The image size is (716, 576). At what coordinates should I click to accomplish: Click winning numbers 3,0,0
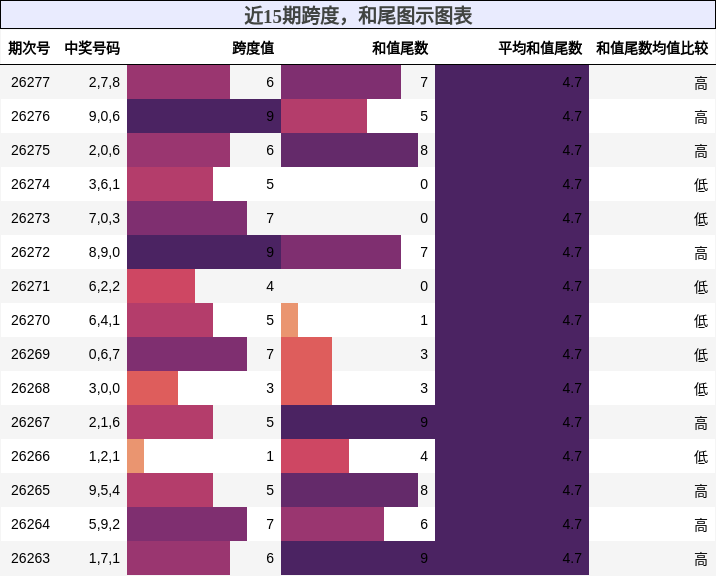coord(104,388)
